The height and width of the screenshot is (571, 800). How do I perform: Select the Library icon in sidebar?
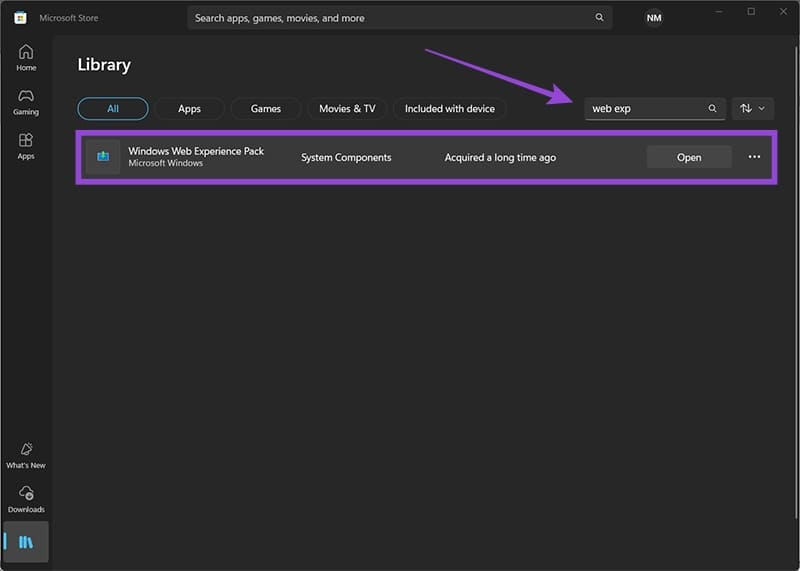pos(26,541)
